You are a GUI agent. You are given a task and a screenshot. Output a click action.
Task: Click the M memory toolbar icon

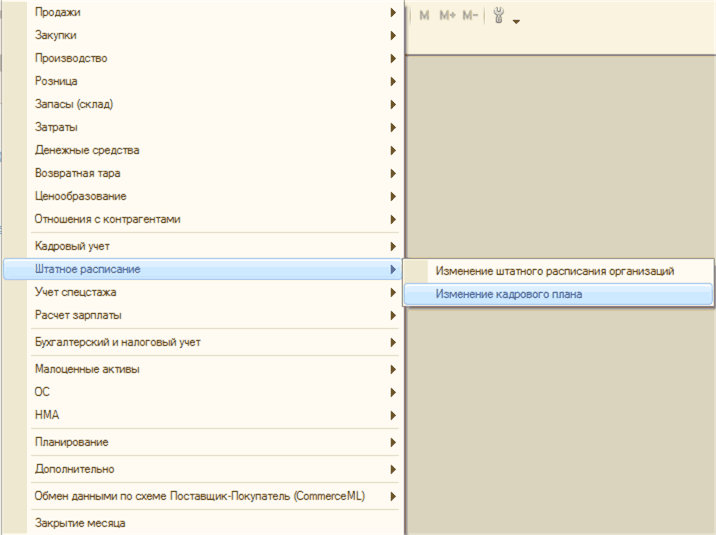[x=425, y=17]
